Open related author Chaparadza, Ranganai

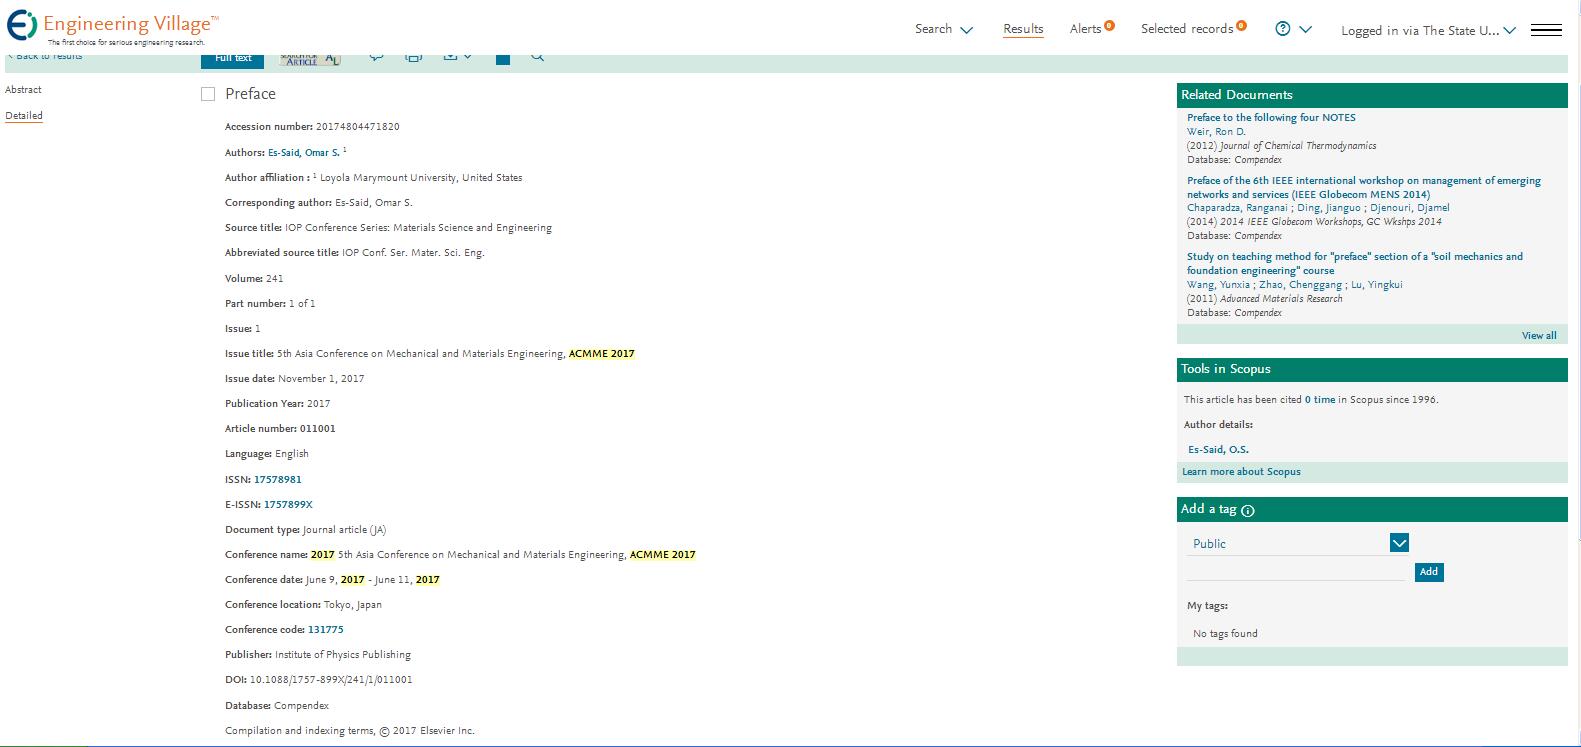tap(1238, 208)
